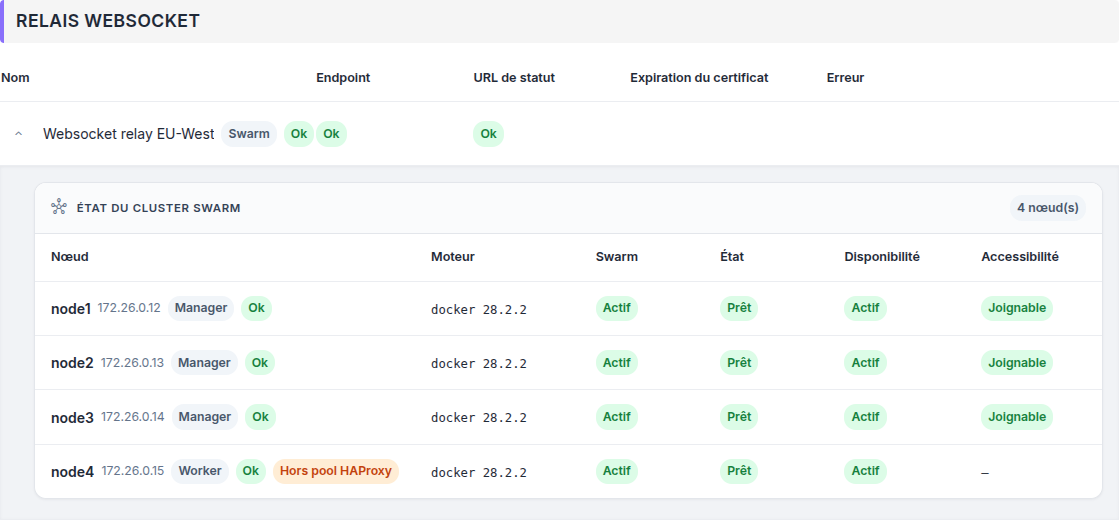Viewport: 1119px width, 521px height.
Task: Click node3 Disponibilité Actif badge
Action: coord(865,417)
